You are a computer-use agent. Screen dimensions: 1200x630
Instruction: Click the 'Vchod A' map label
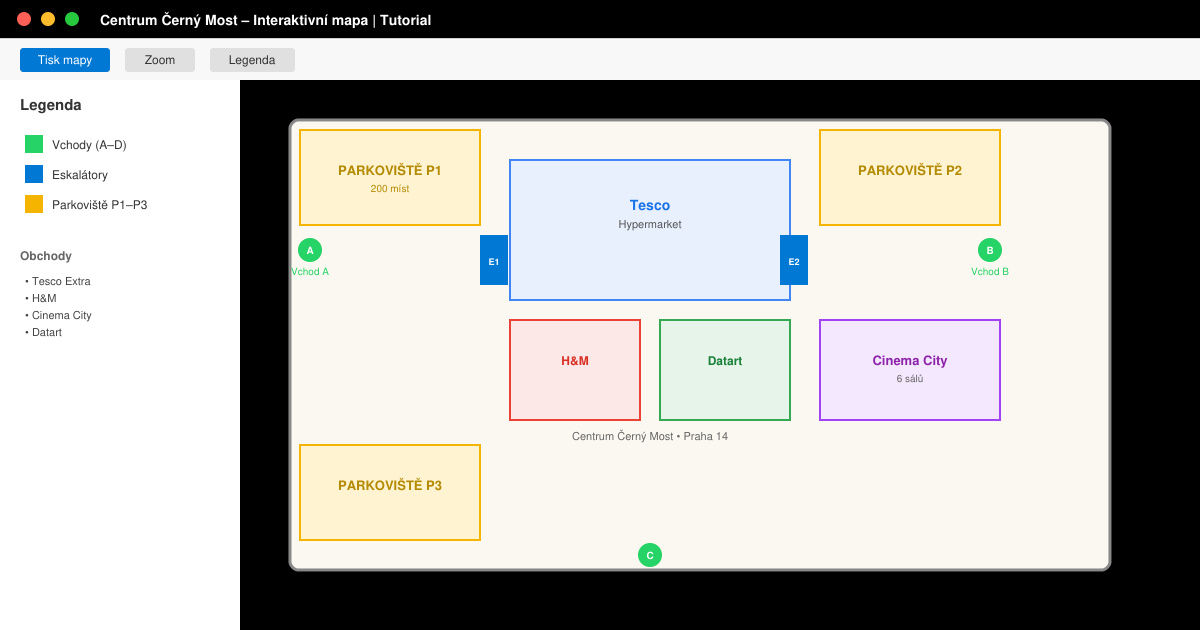tap(310, 271)
